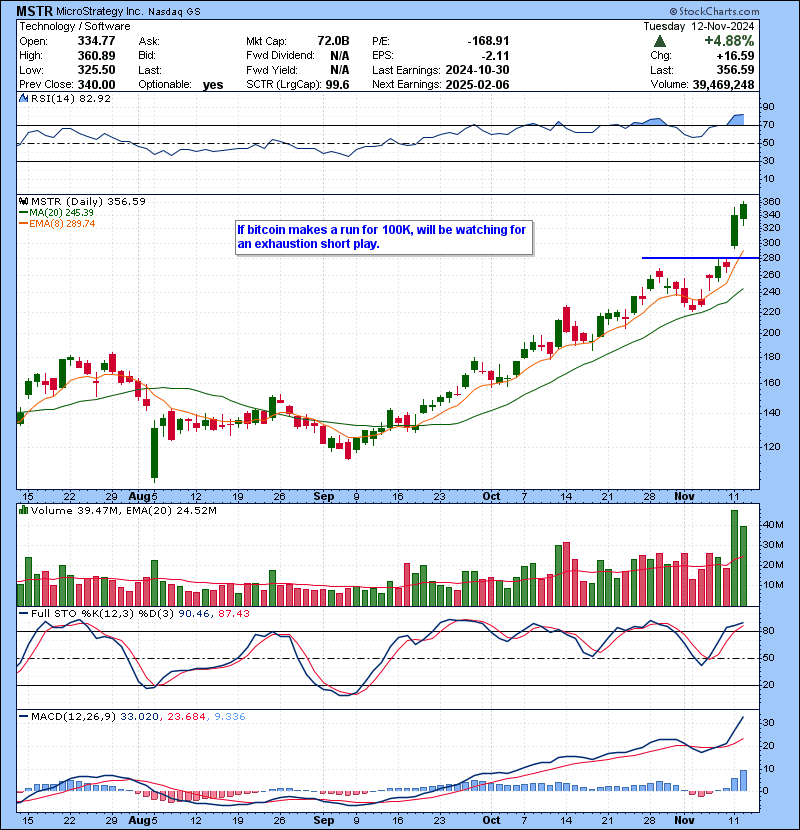This screenshot has height=830, width=800.
Task: Select the Low value 325.50
Action: (96, 70)
